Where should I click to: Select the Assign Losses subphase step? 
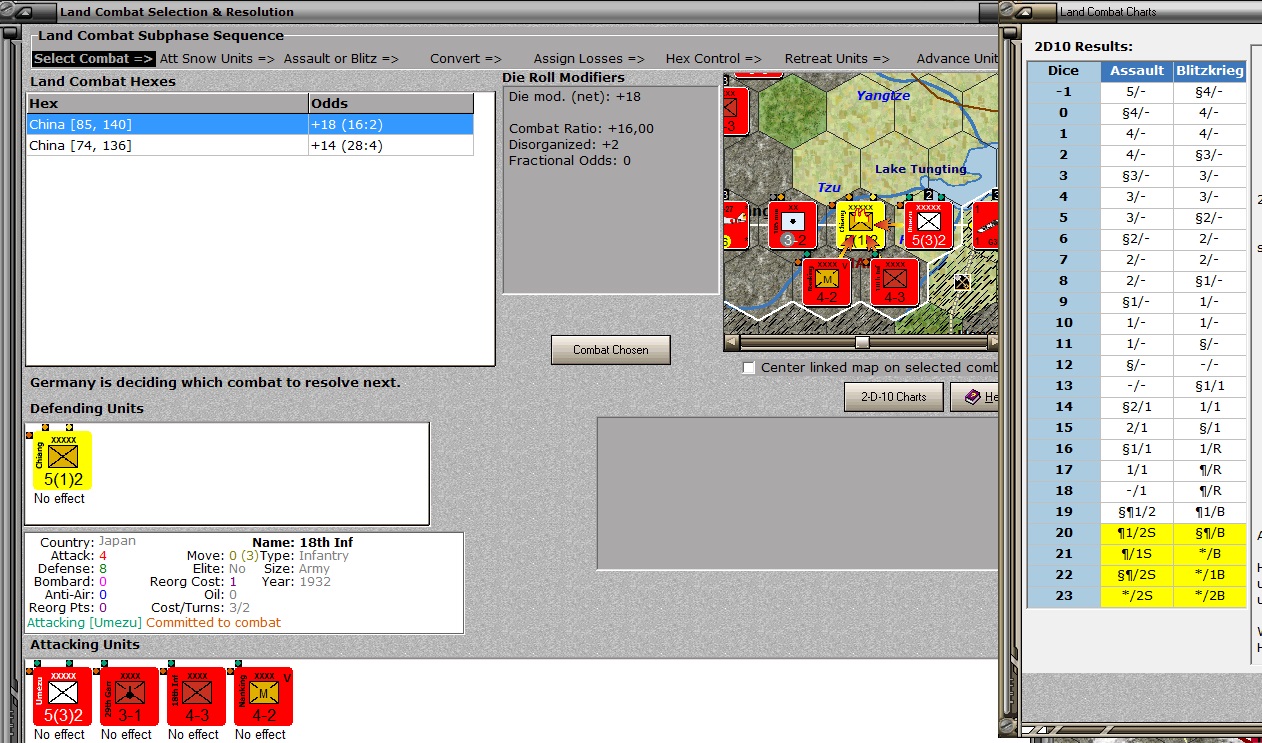(588, 59)
